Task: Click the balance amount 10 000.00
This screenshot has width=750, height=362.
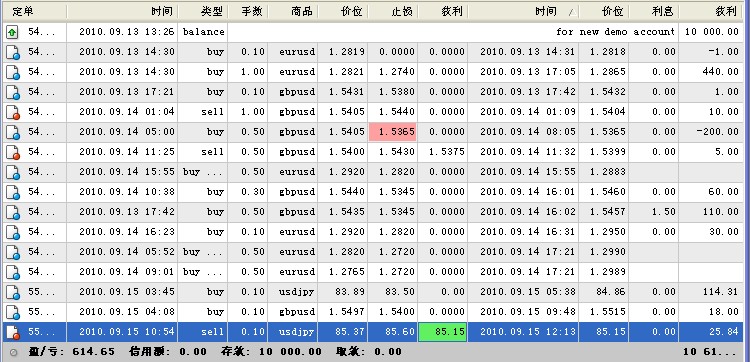Action: click(712, 32)
